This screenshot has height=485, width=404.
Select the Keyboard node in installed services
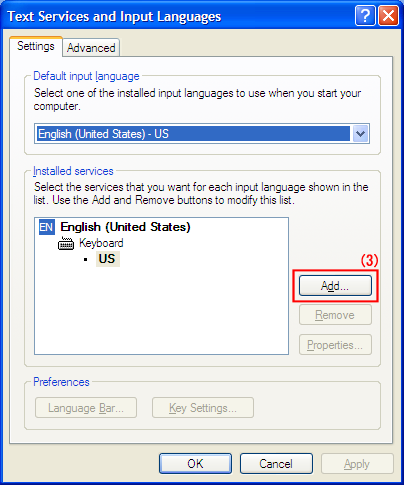(101, 243)
